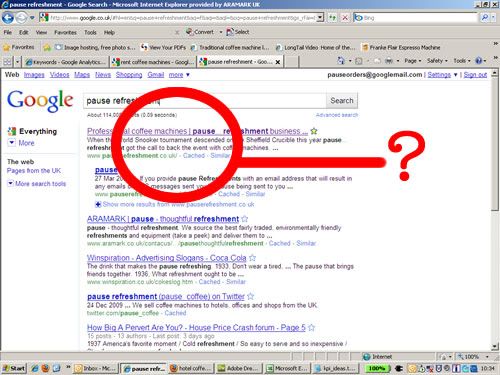
Task: Click the Favorites star icon
Action: (6, 47)
